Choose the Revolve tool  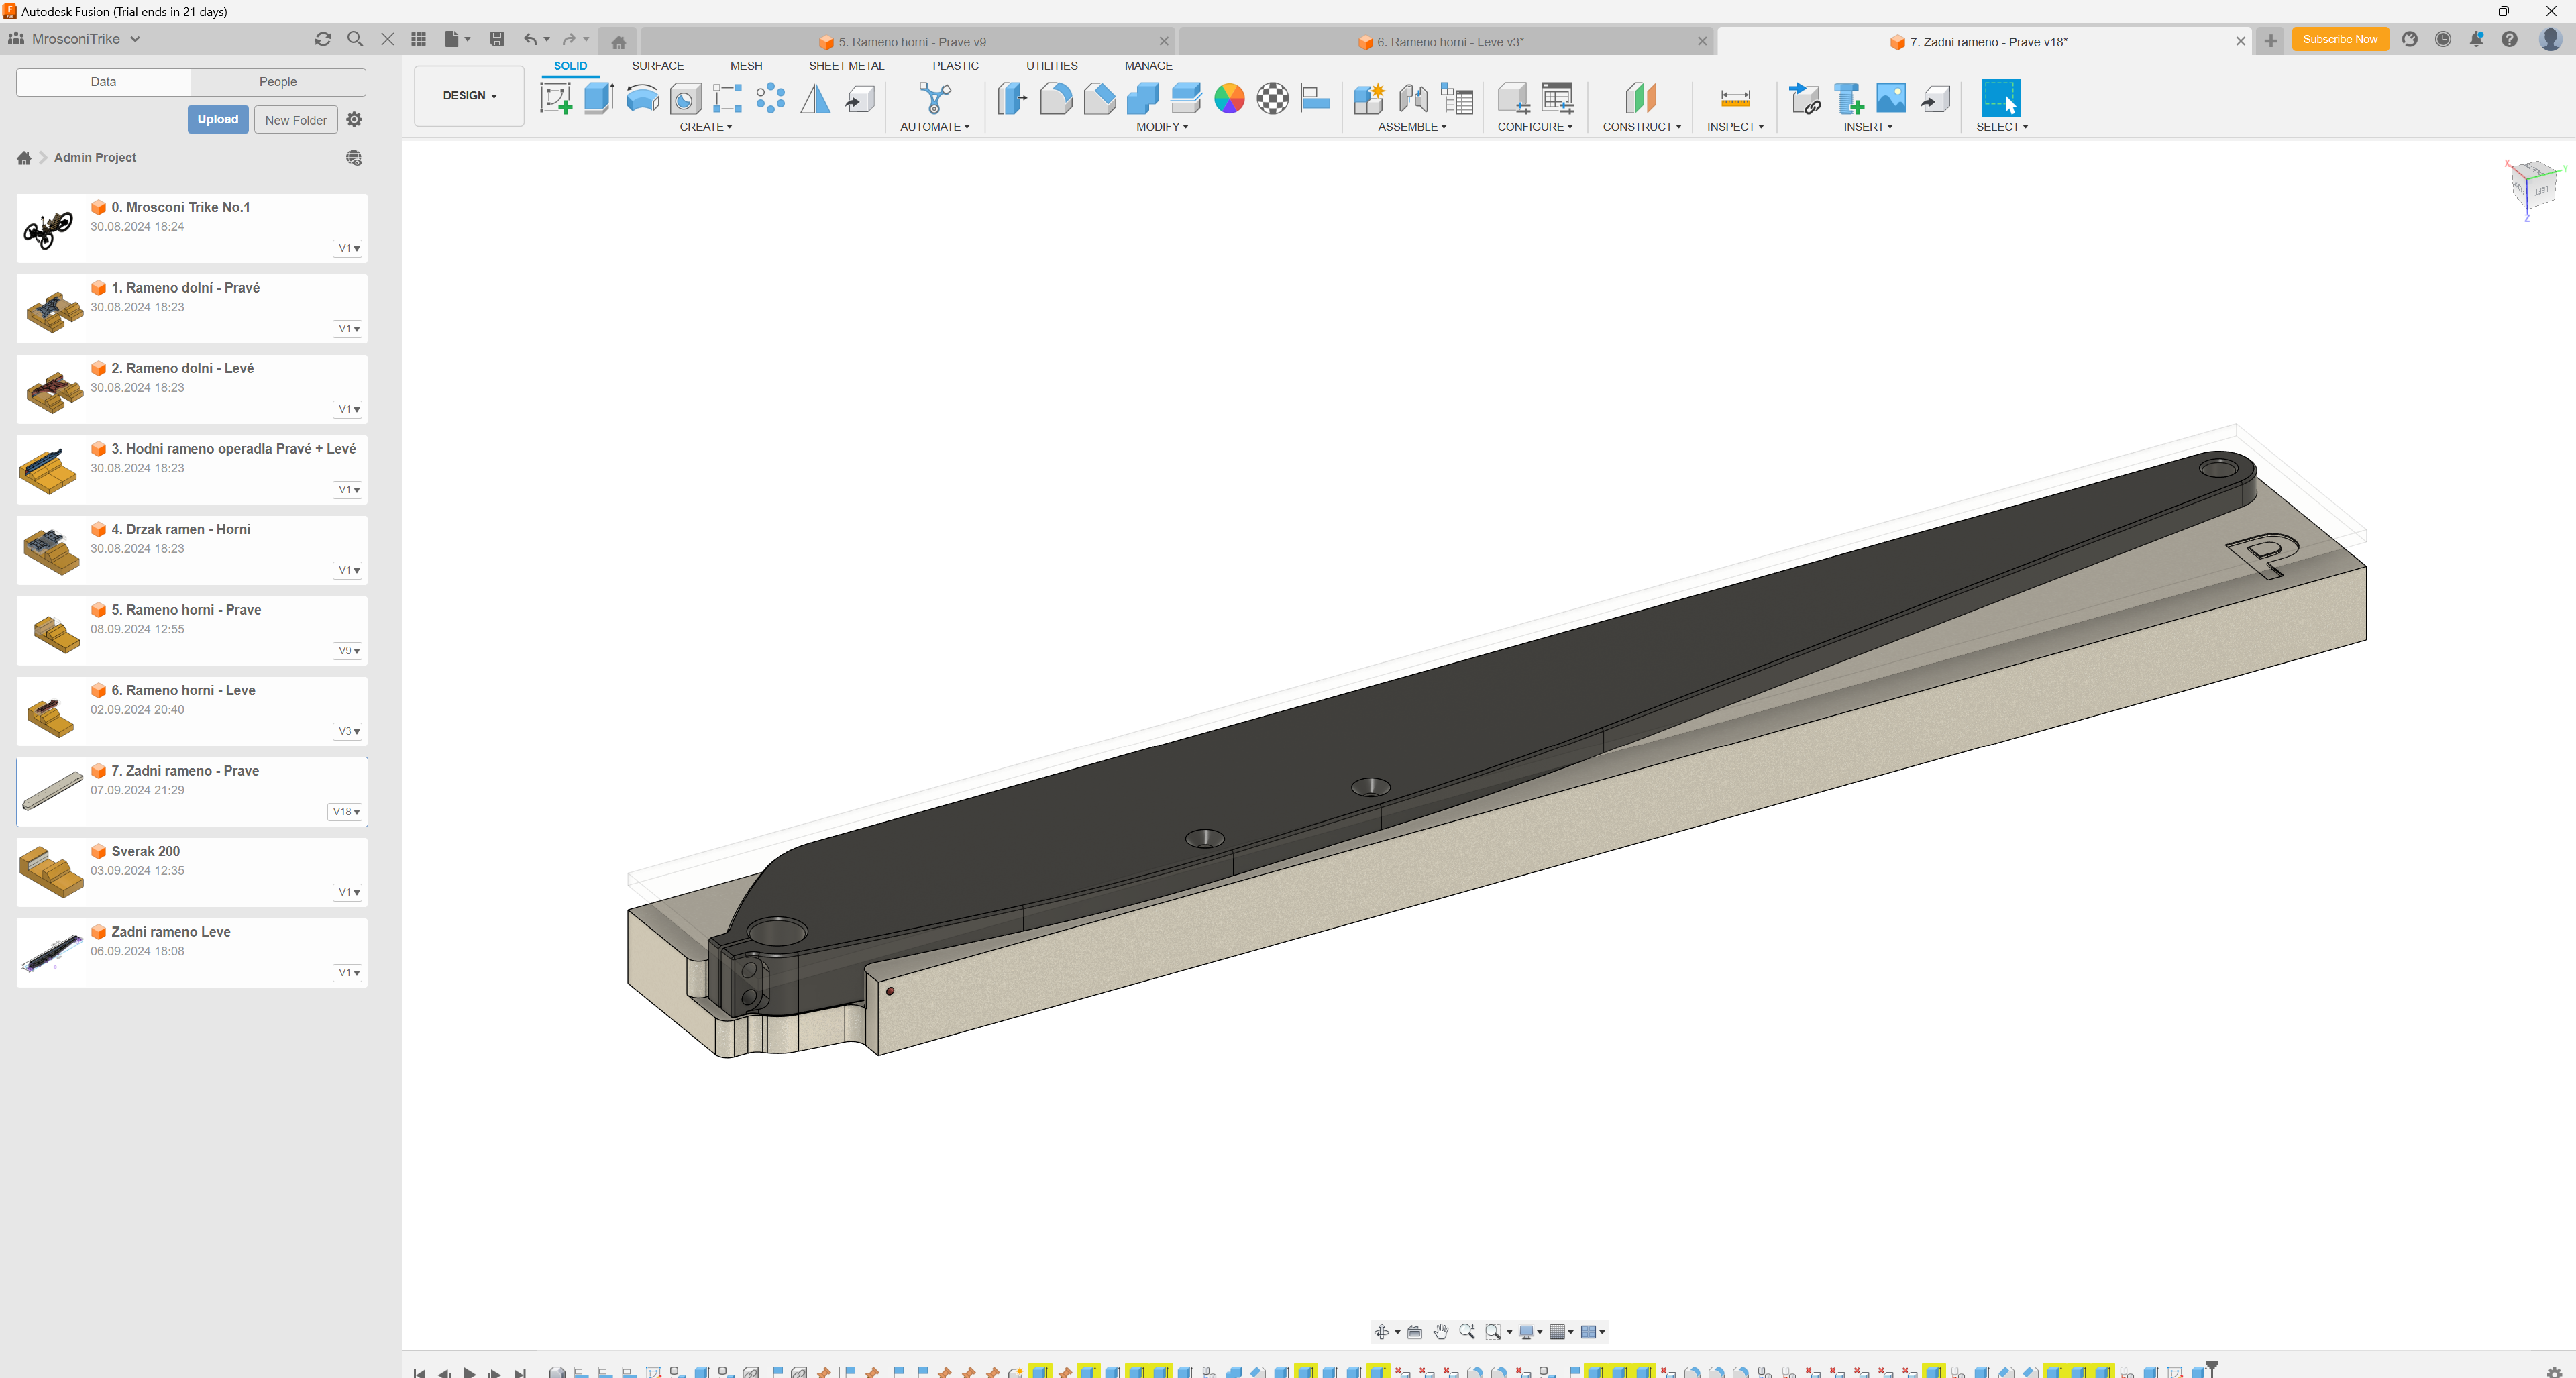[x=642, y=98]
